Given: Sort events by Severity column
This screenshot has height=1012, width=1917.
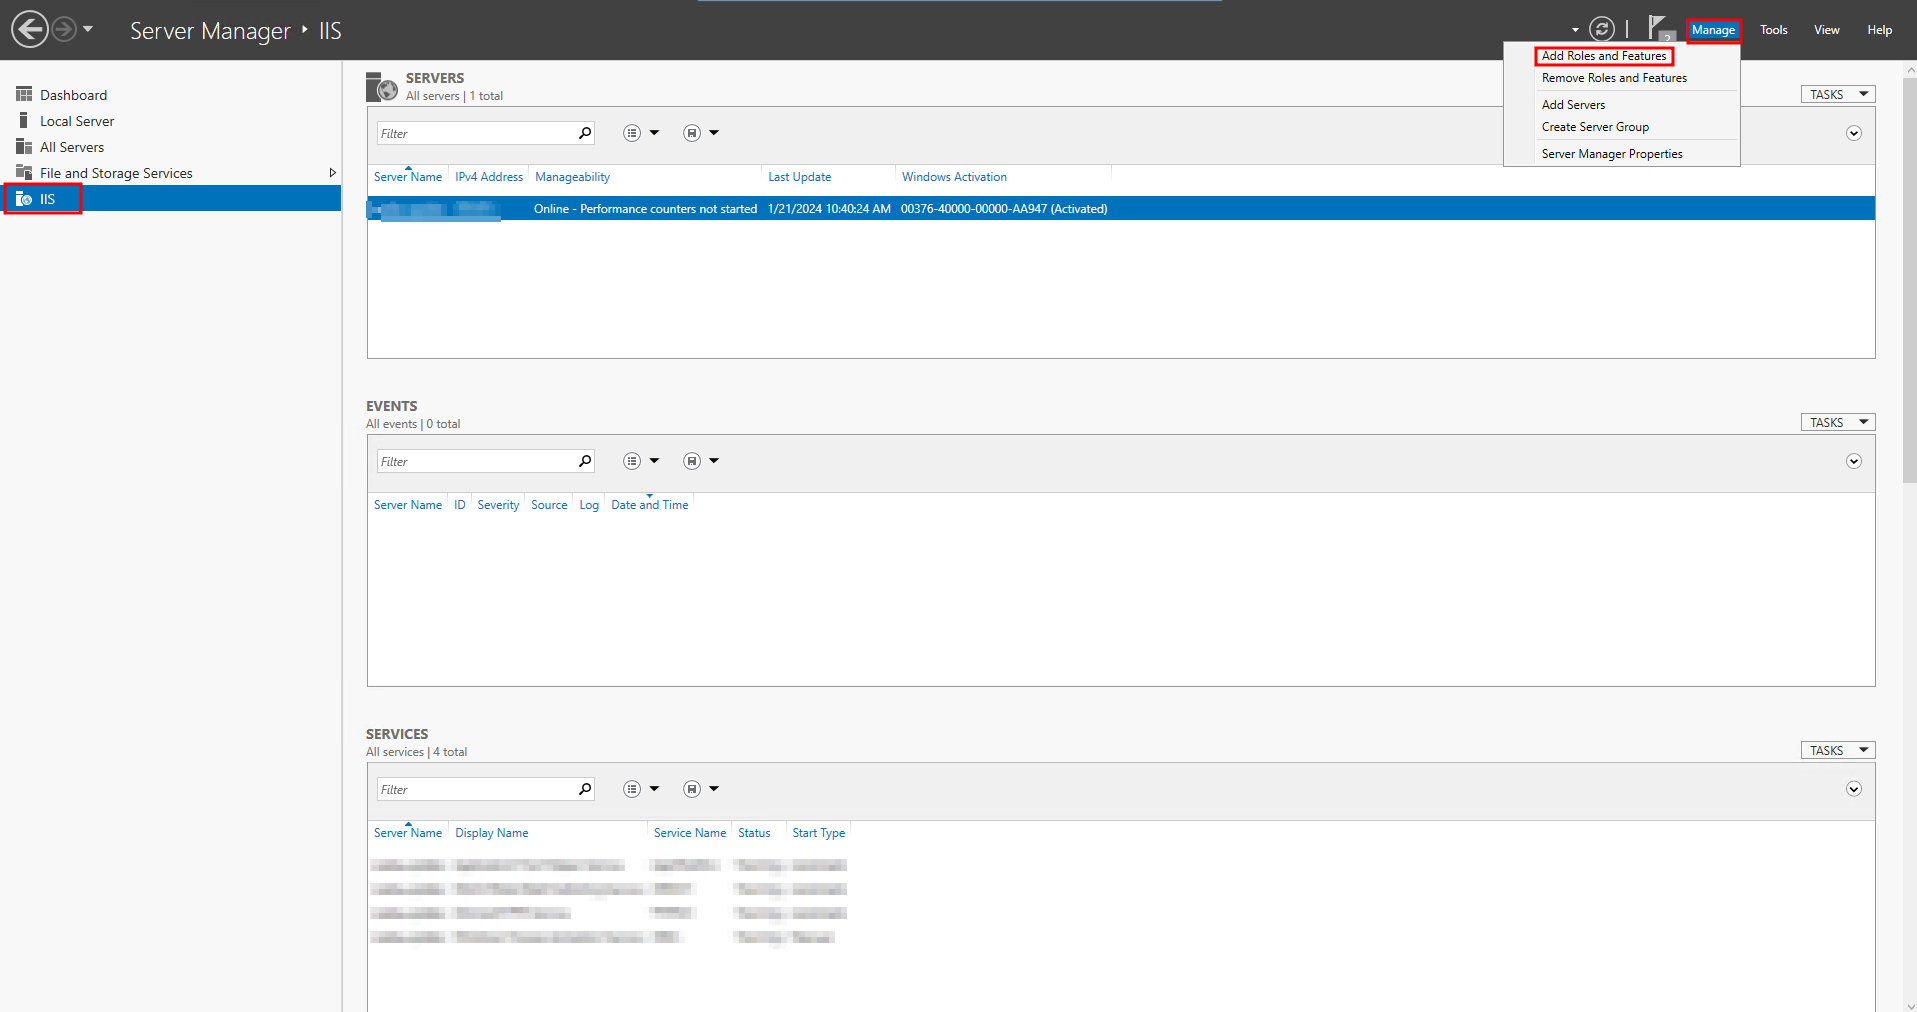Looking at the screenshot, I should (498, 505).
